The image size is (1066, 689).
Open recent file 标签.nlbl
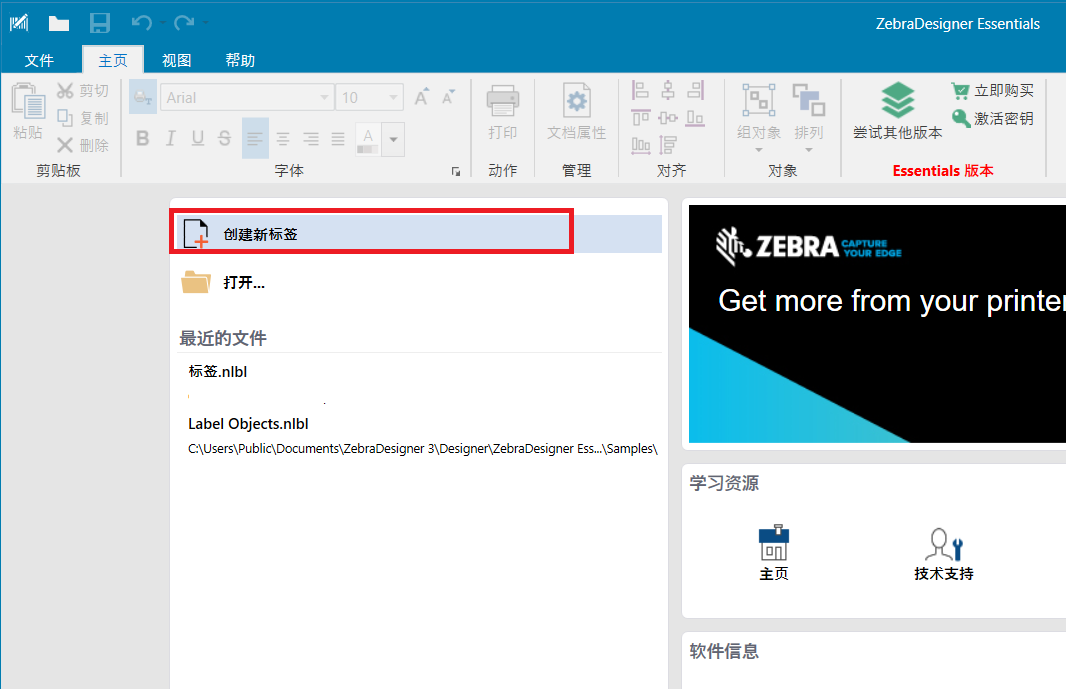pos(216,371)
